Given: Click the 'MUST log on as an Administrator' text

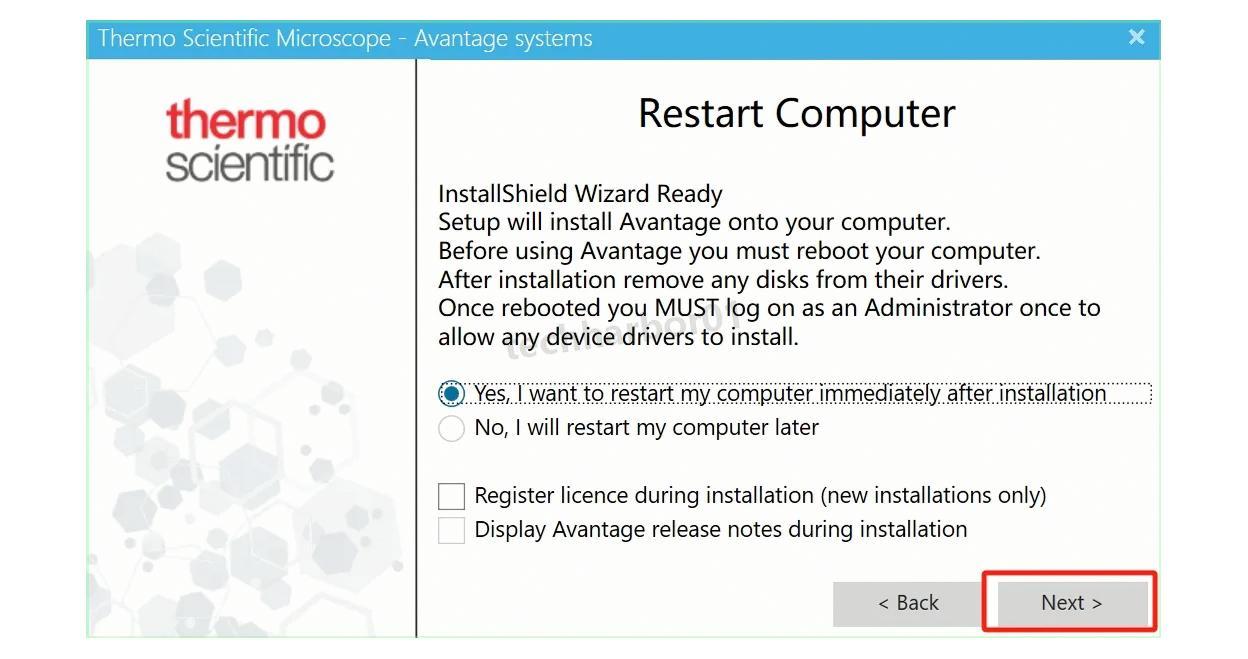Looking at the screenshot, I should 768,307.
